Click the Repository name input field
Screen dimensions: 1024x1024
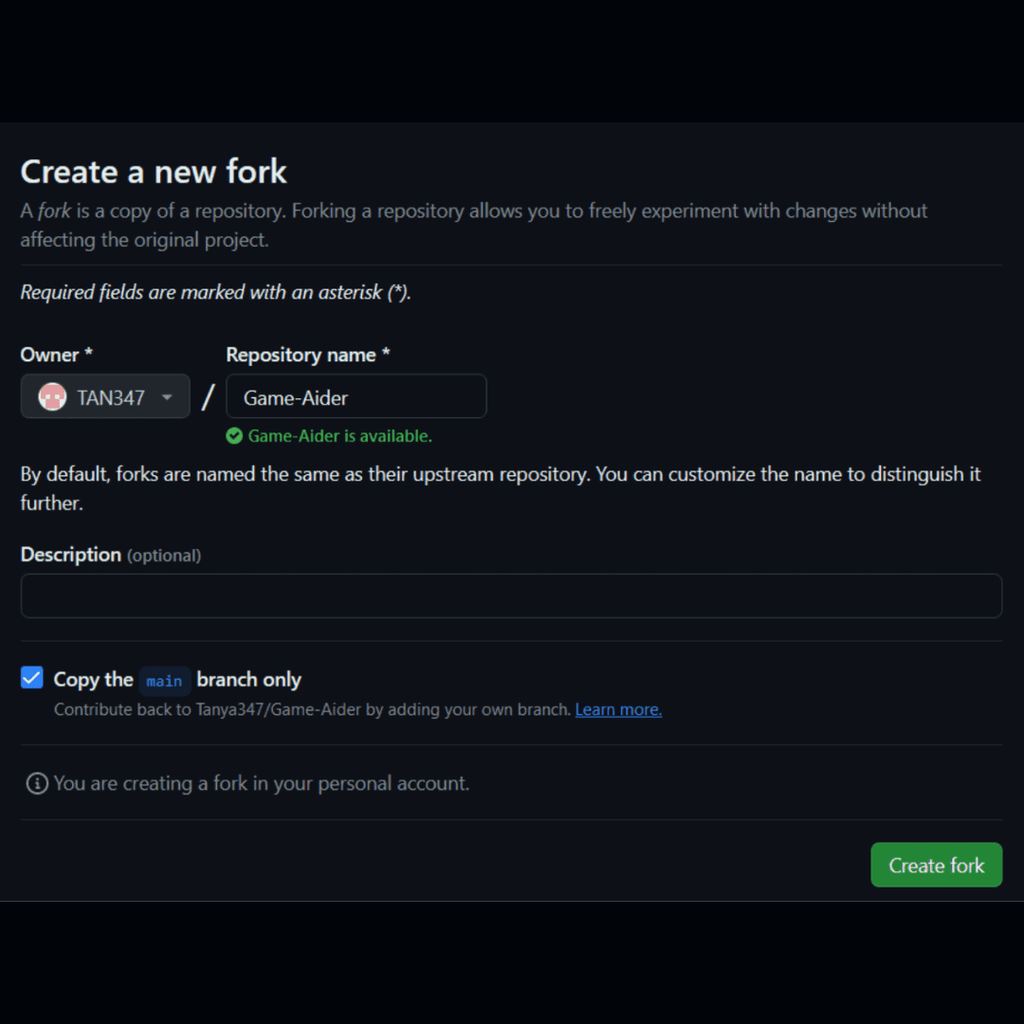click(356, 396)
